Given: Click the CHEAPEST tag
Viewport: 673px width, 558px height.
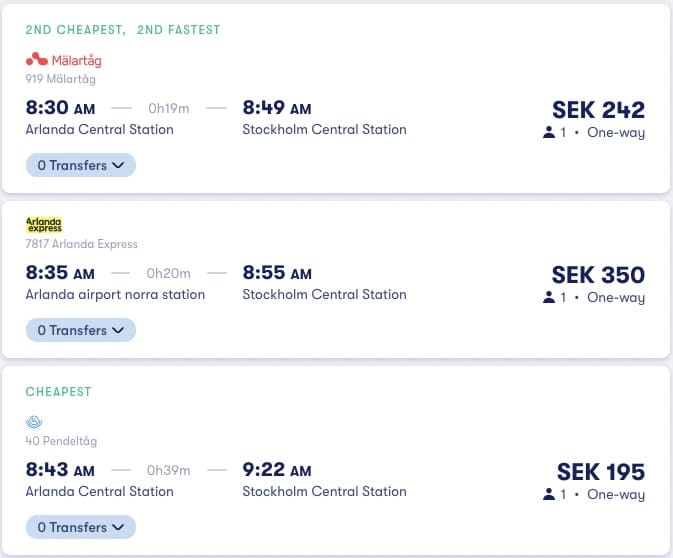Looking at the screenshot, I should pyautogui.click(x=58, y=391).
